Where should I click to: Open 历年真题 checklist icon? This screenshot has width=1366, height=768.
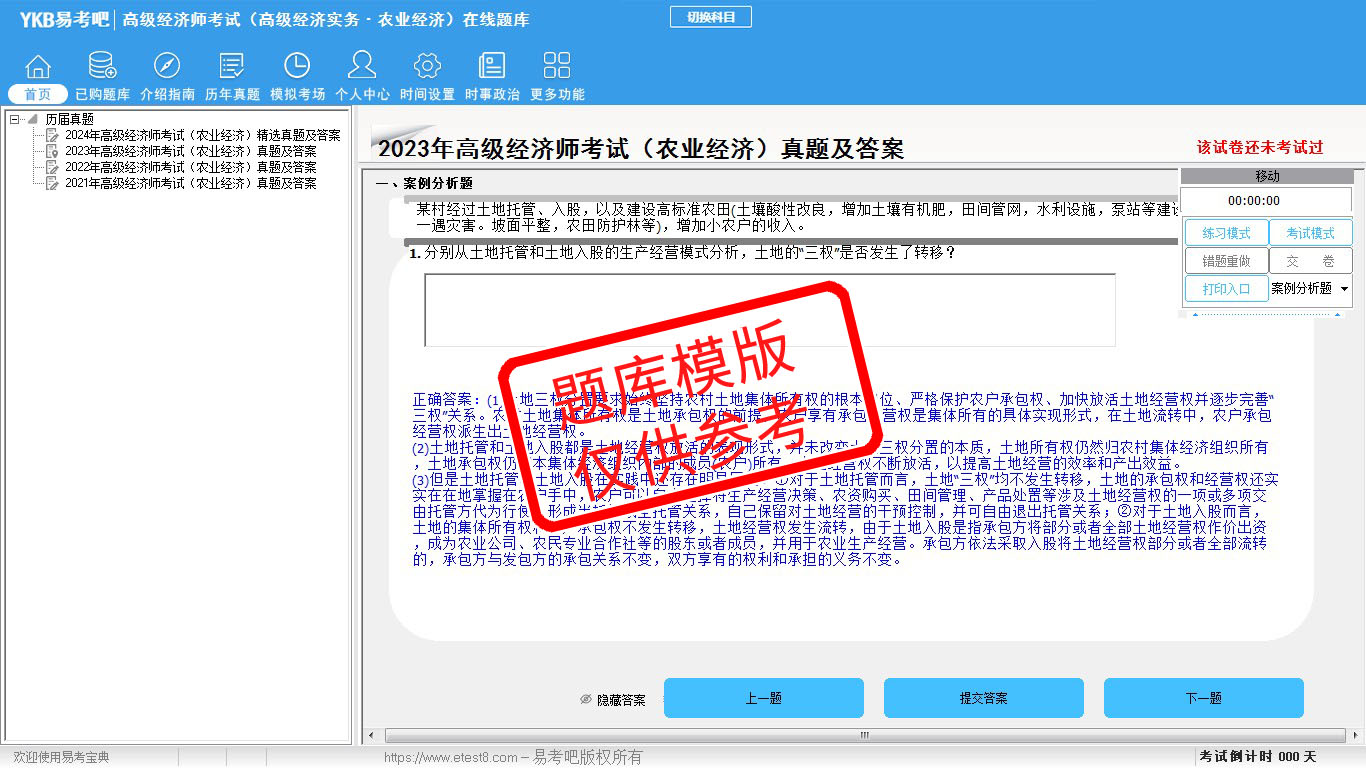pos(232,67)
